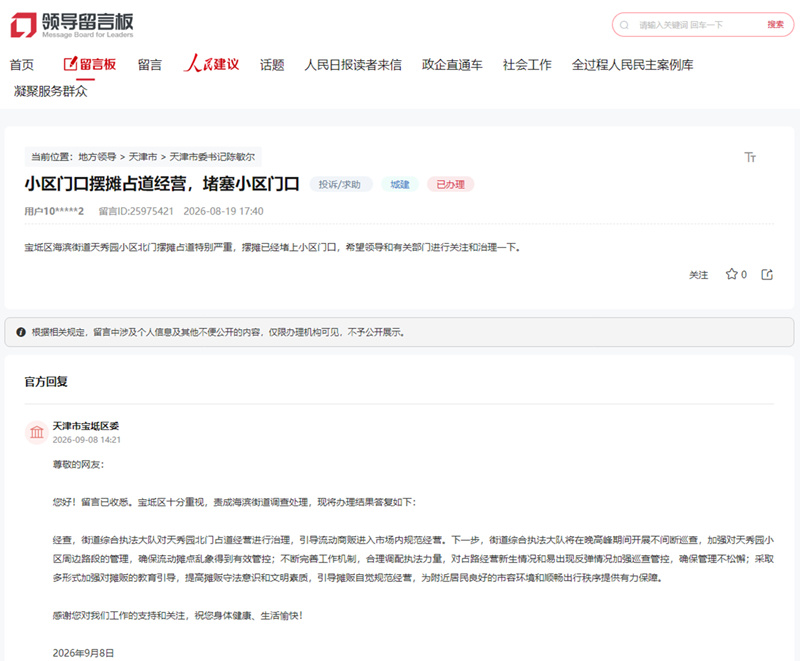Image resolution: width=800 pixels, height=661 pixels.
Task: Click the 关注 follow button
Action: tap(698, 275)
